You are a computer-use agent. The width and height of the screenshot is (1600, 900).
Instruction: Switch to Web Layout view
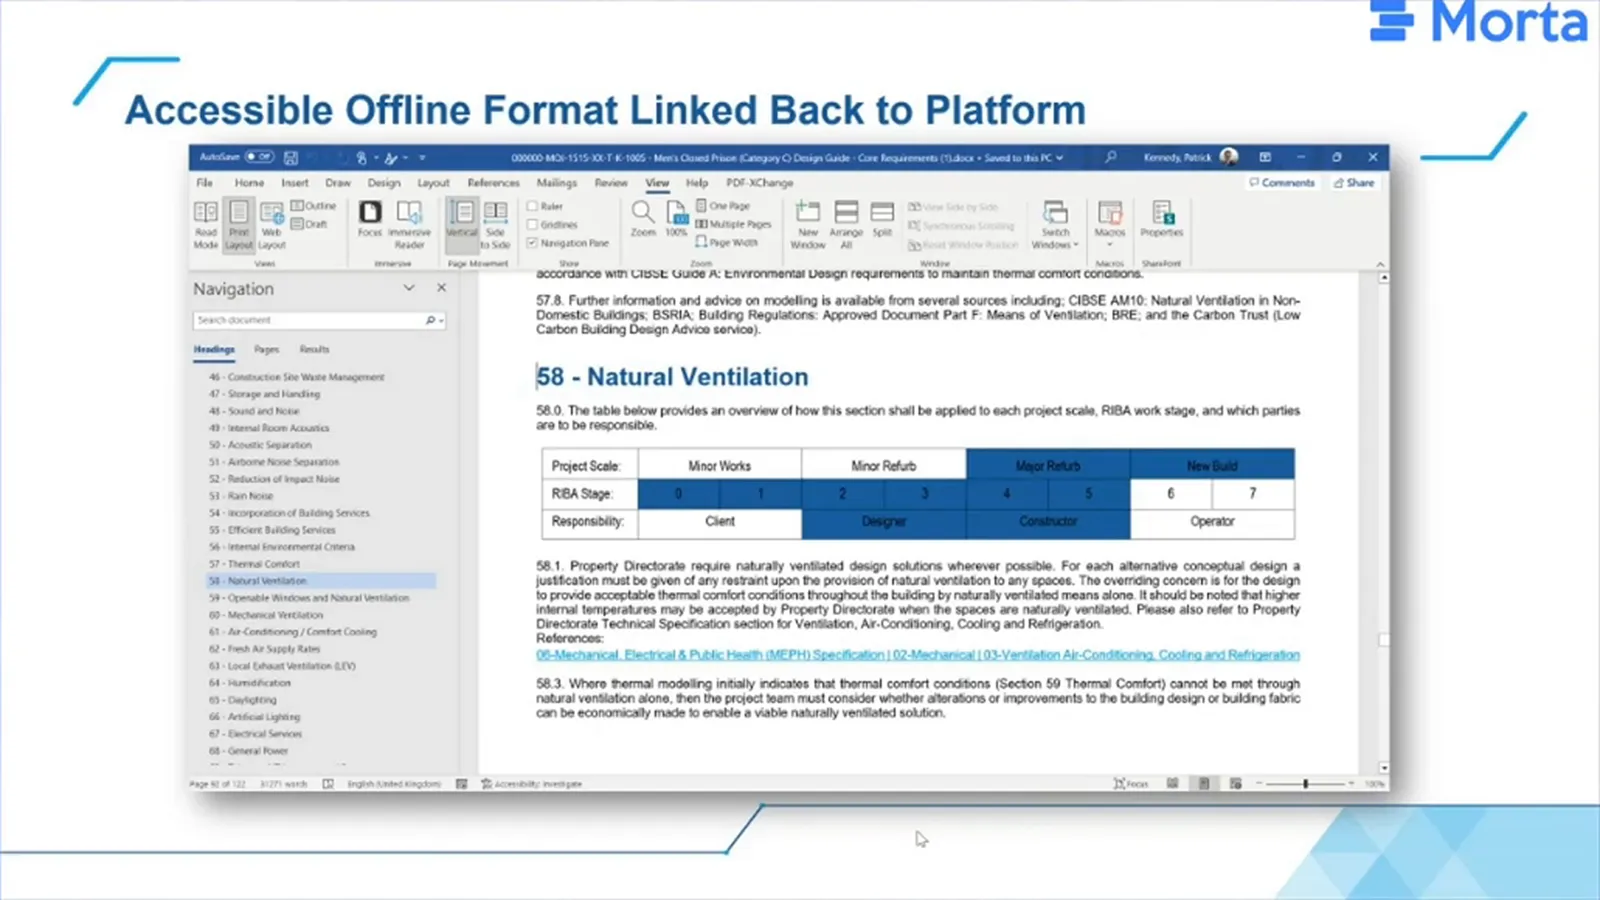(x=271, y=225)
